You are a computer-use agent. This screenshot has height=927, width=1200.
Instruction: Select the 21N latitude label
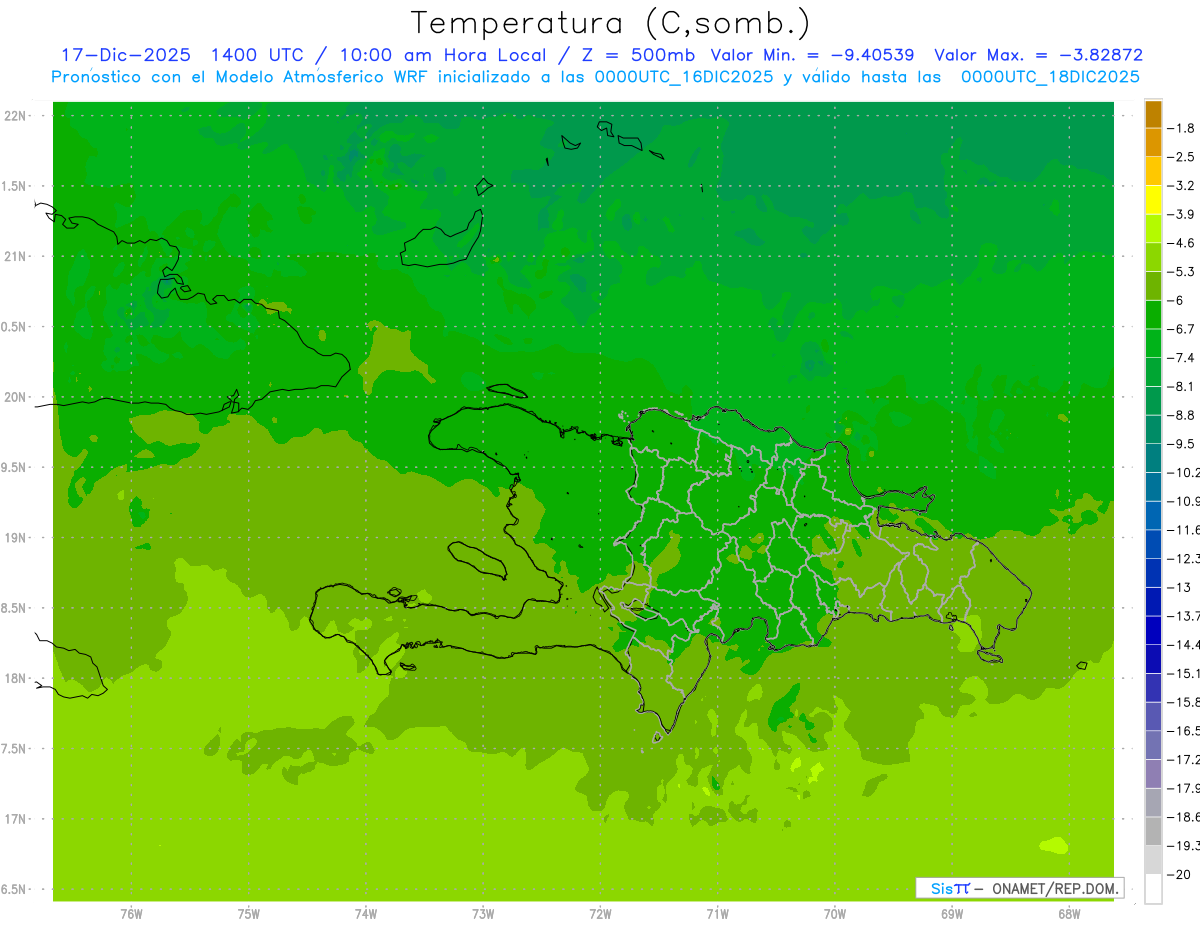[16, 257]
